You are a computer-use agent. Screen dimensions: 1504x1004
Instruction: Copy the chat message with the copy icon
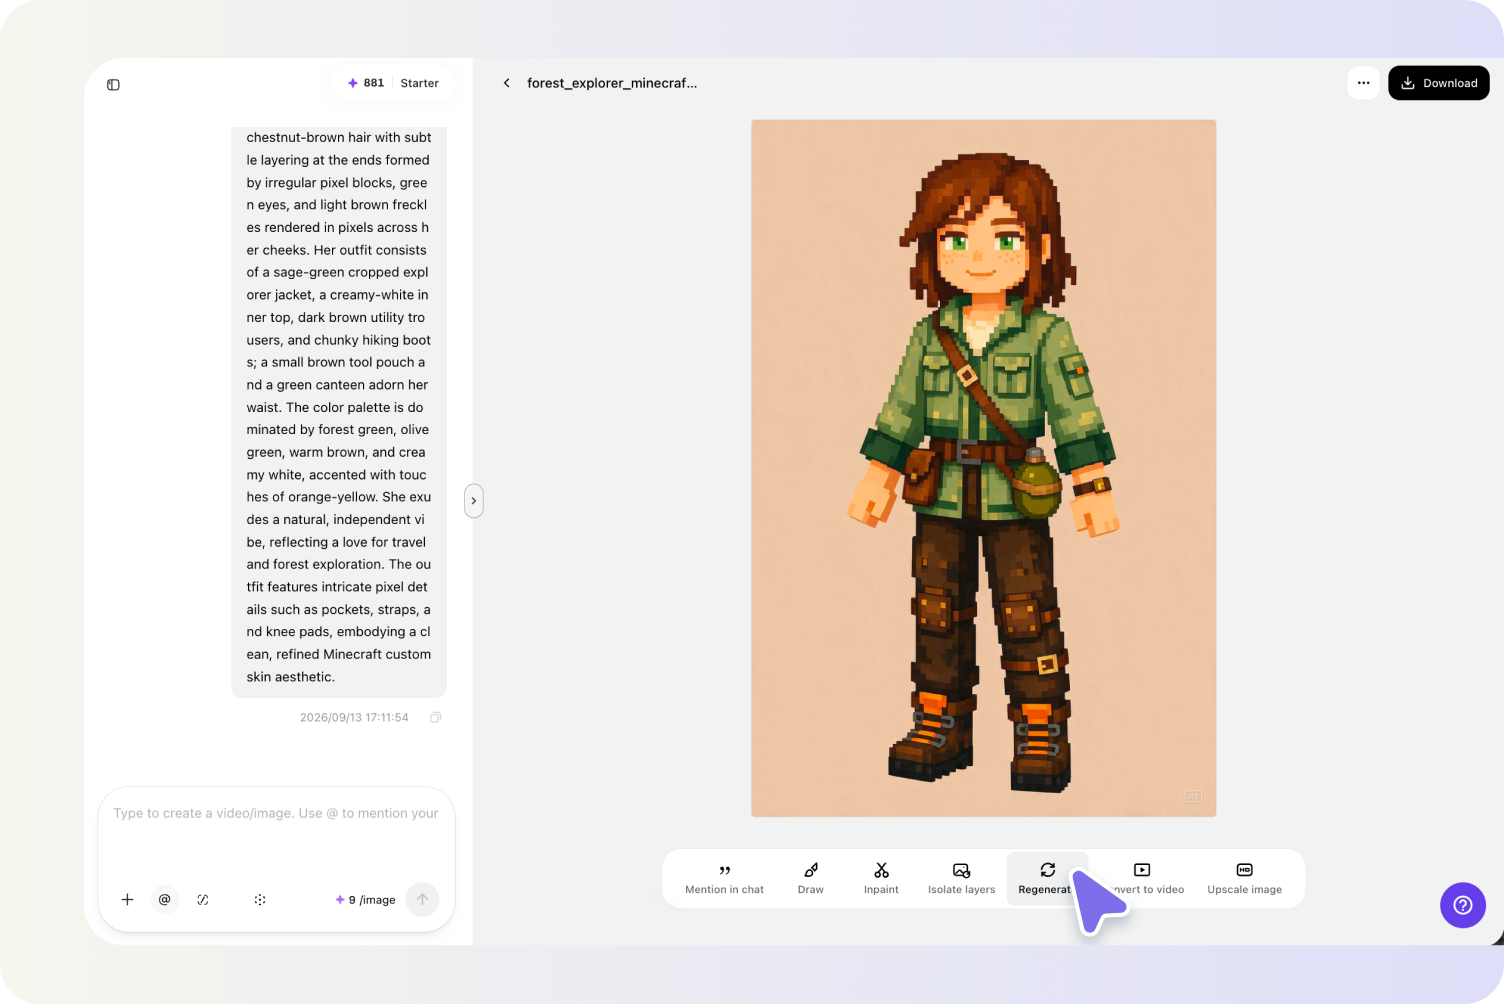[x=436, y=718]
